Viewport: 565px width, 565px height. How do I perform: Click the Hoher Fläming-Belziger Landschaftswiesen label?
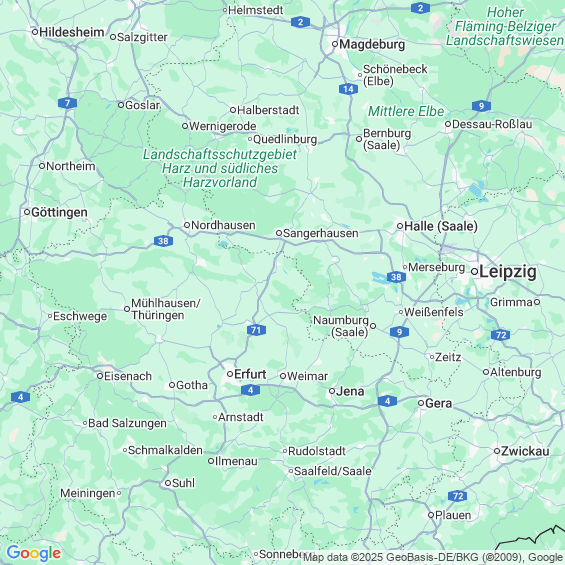505,26
